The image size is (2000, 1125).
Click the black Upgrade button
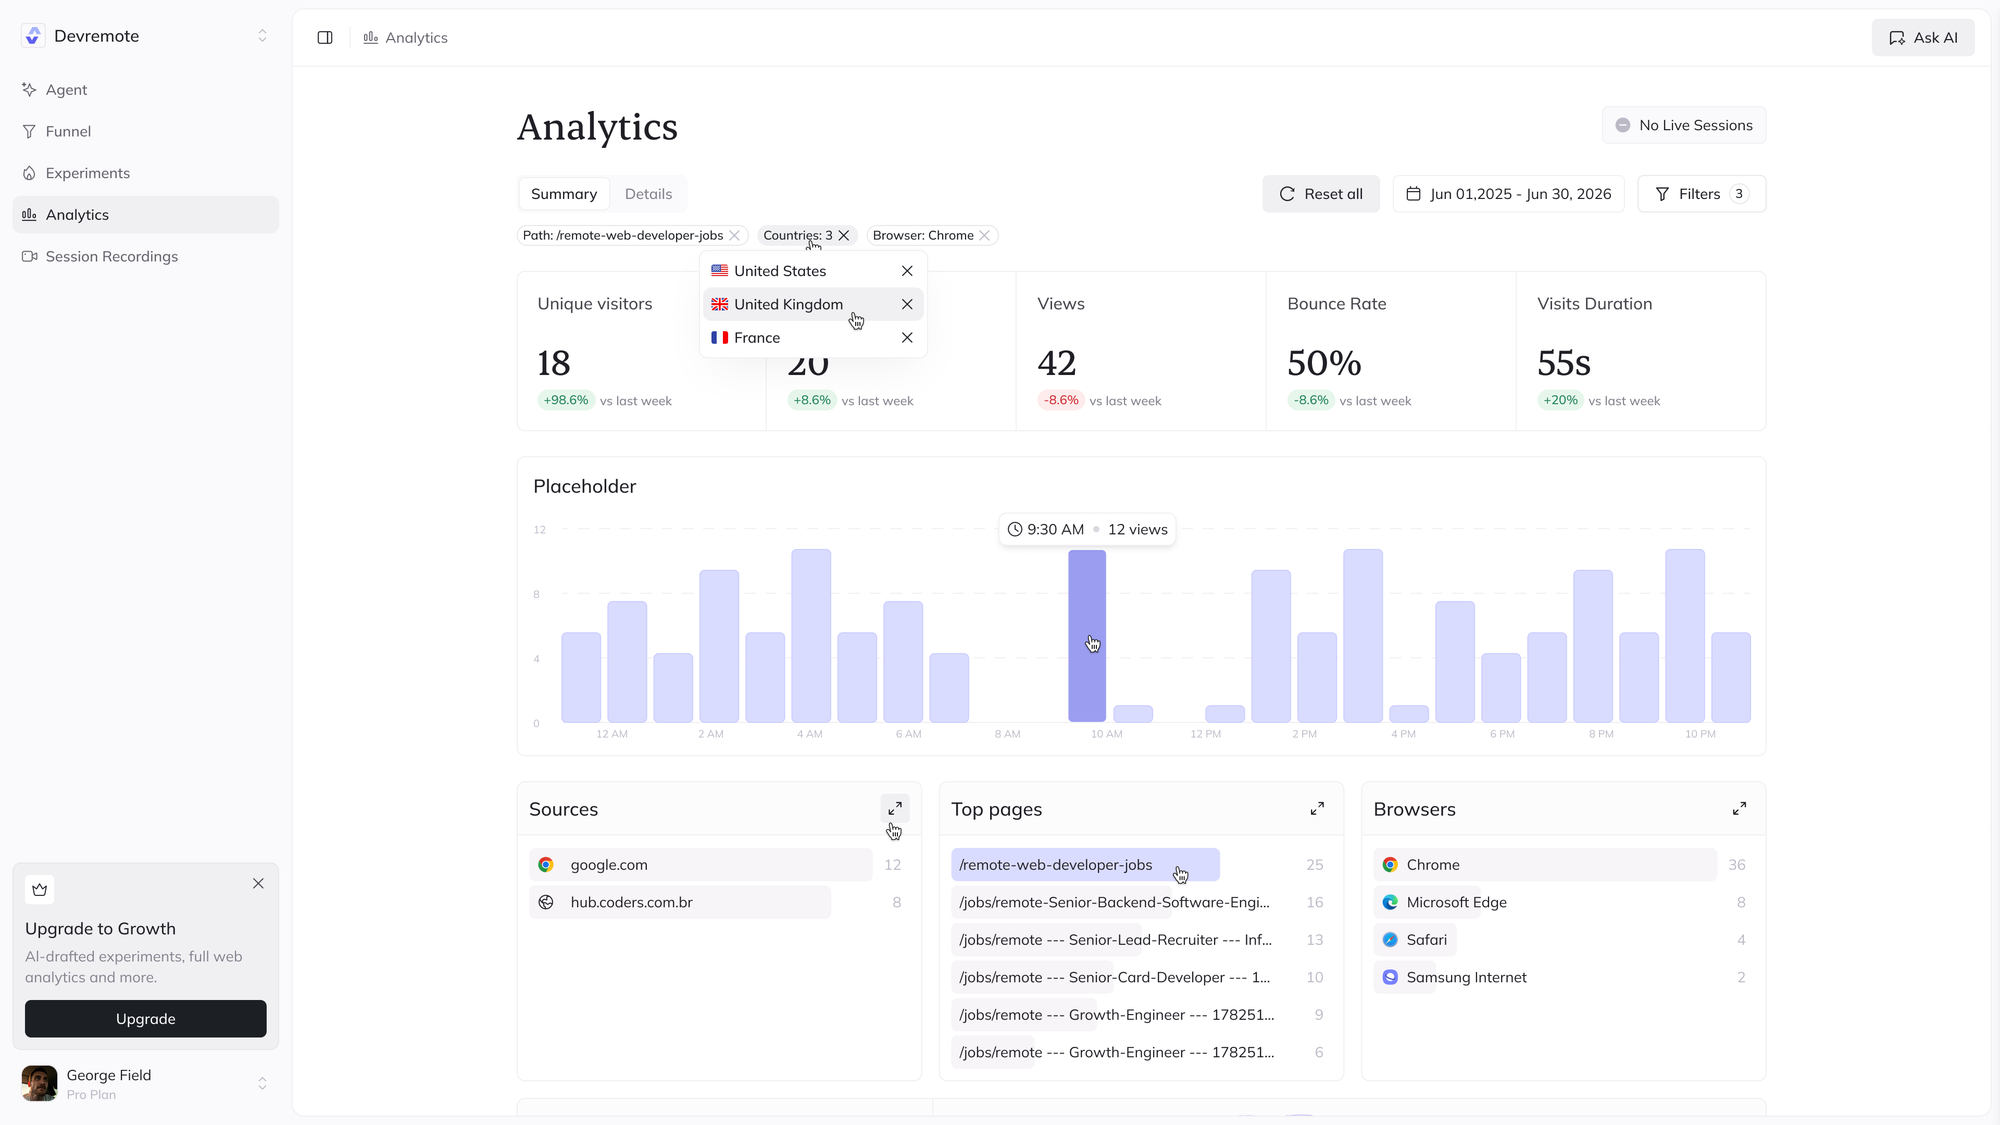point(146,1019)
